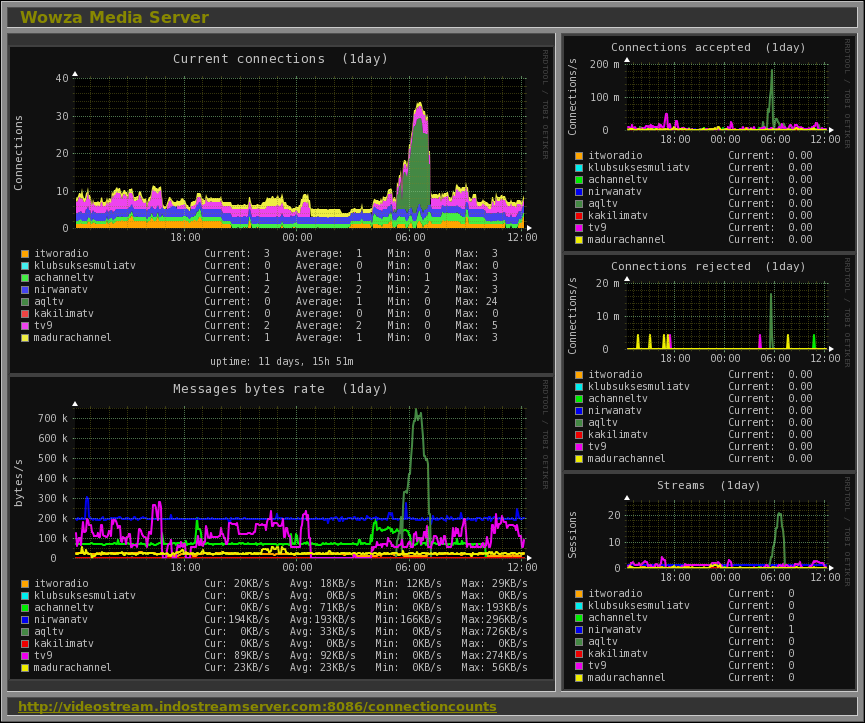Click magenta tv9 swatch in Streams legend
Viewport: 865px width, 723px height.
click(579, 665)
